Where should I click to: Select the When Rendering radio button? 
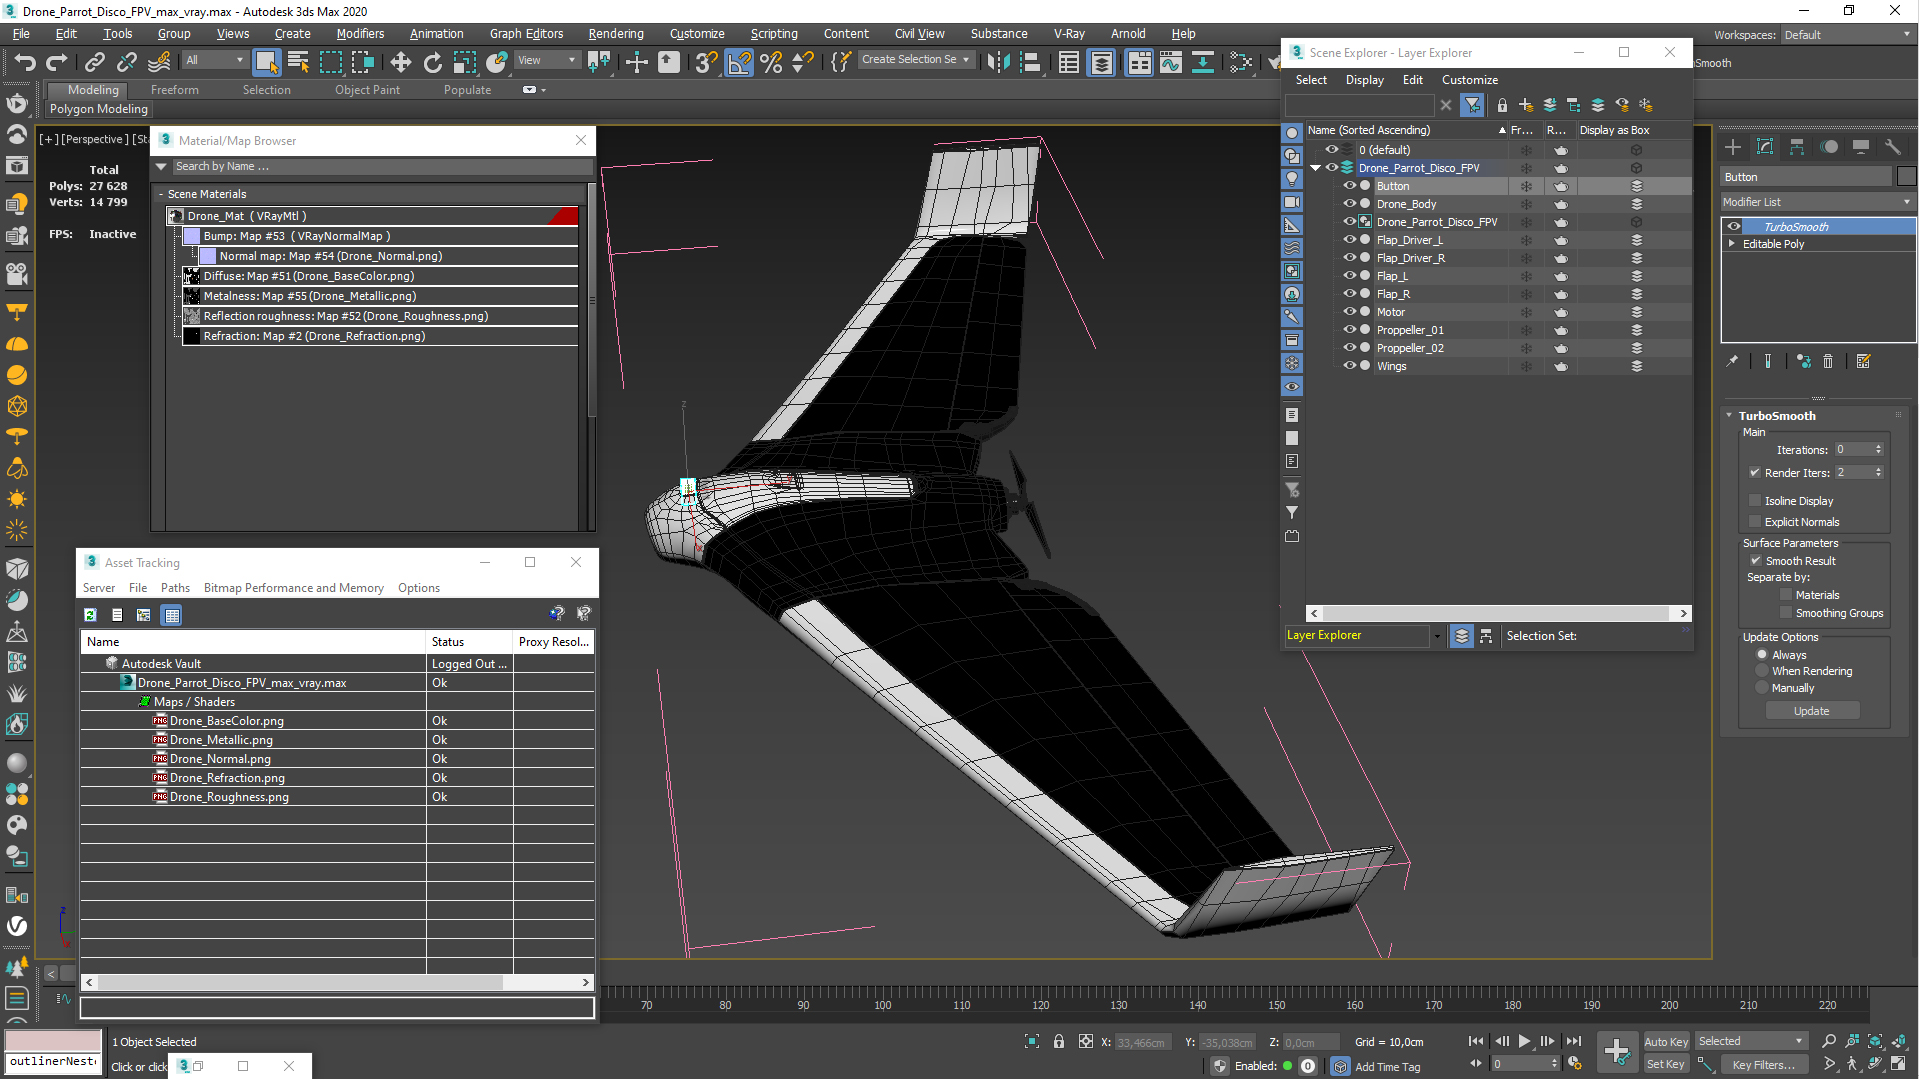[1762, 671]
